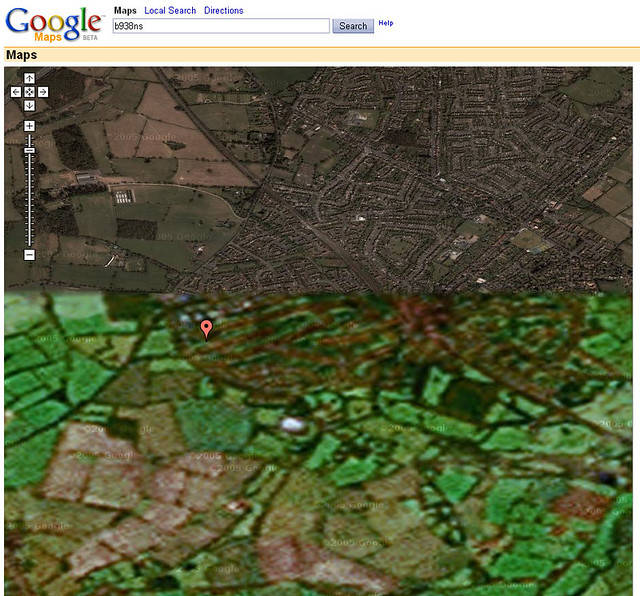
Task: Switch to the Local Search tab
Action: click(x=170, y=10)
